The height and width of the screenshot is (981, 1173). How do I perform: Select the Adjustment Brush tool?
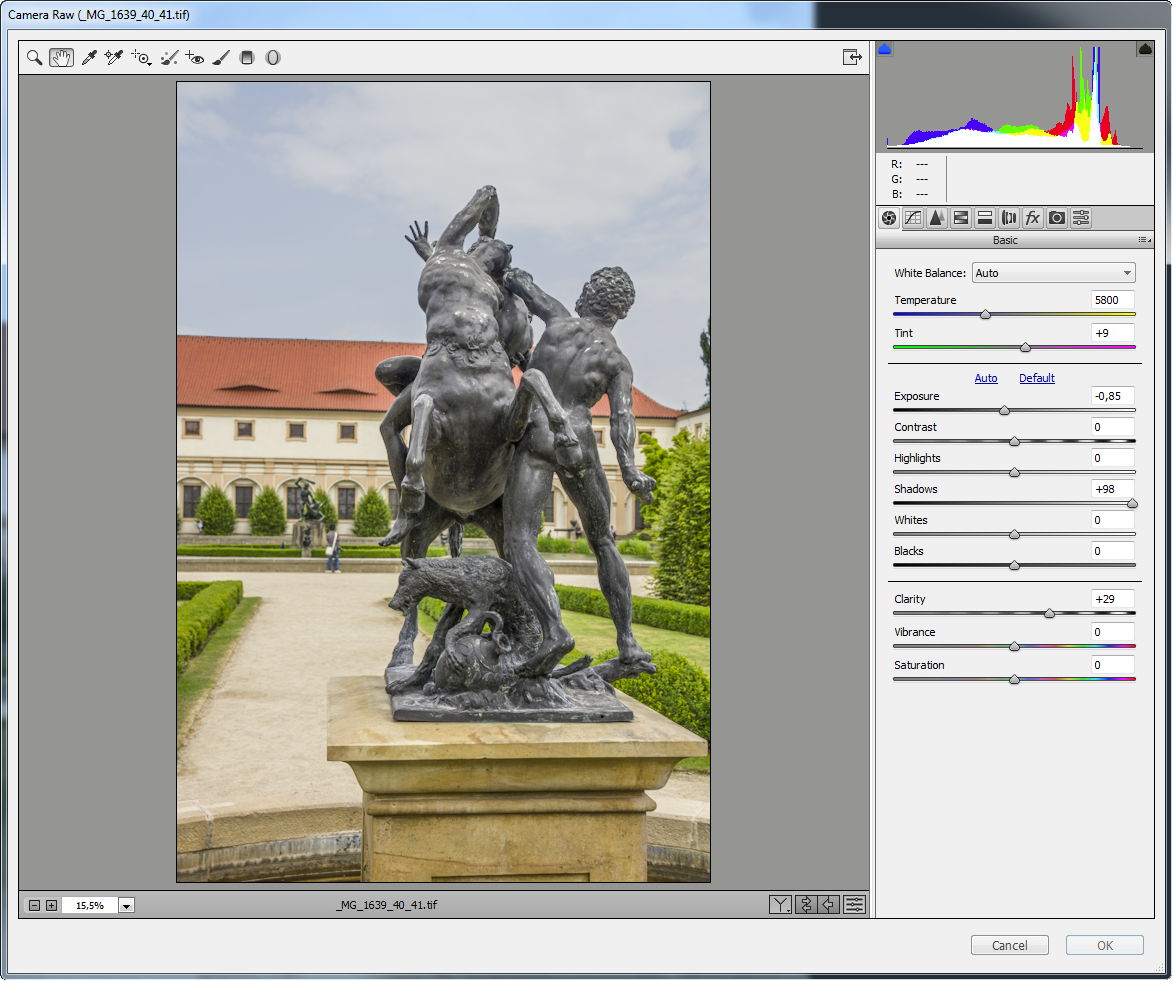coord(221,58)
